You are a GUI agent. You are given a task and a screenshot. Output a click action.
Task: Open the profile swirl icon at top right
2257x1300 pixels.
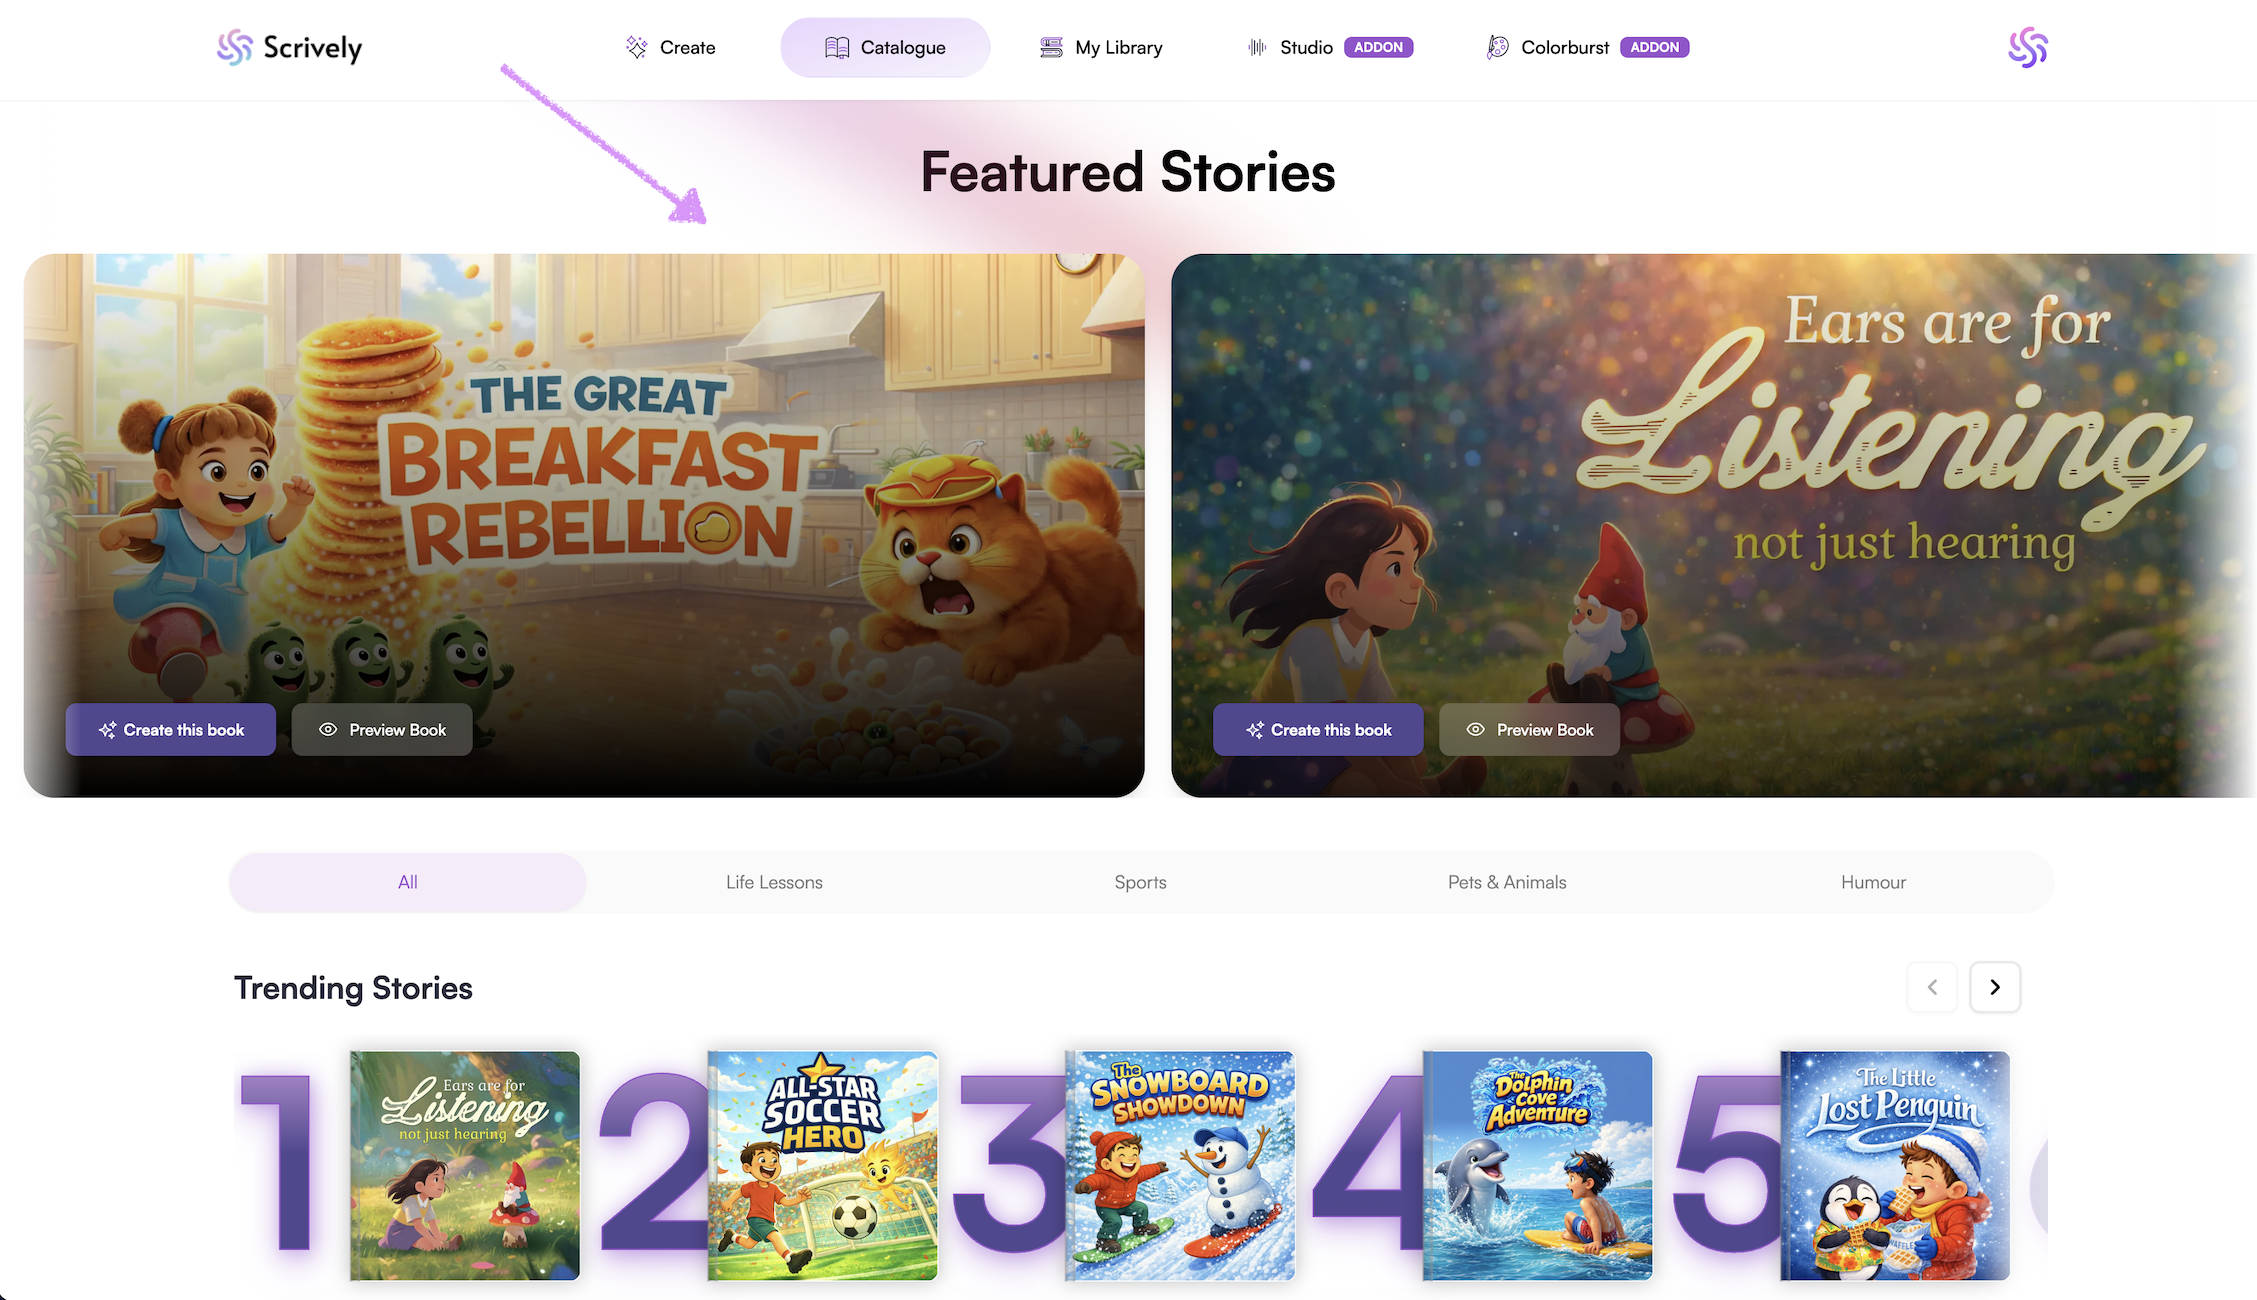point(2027,47)
